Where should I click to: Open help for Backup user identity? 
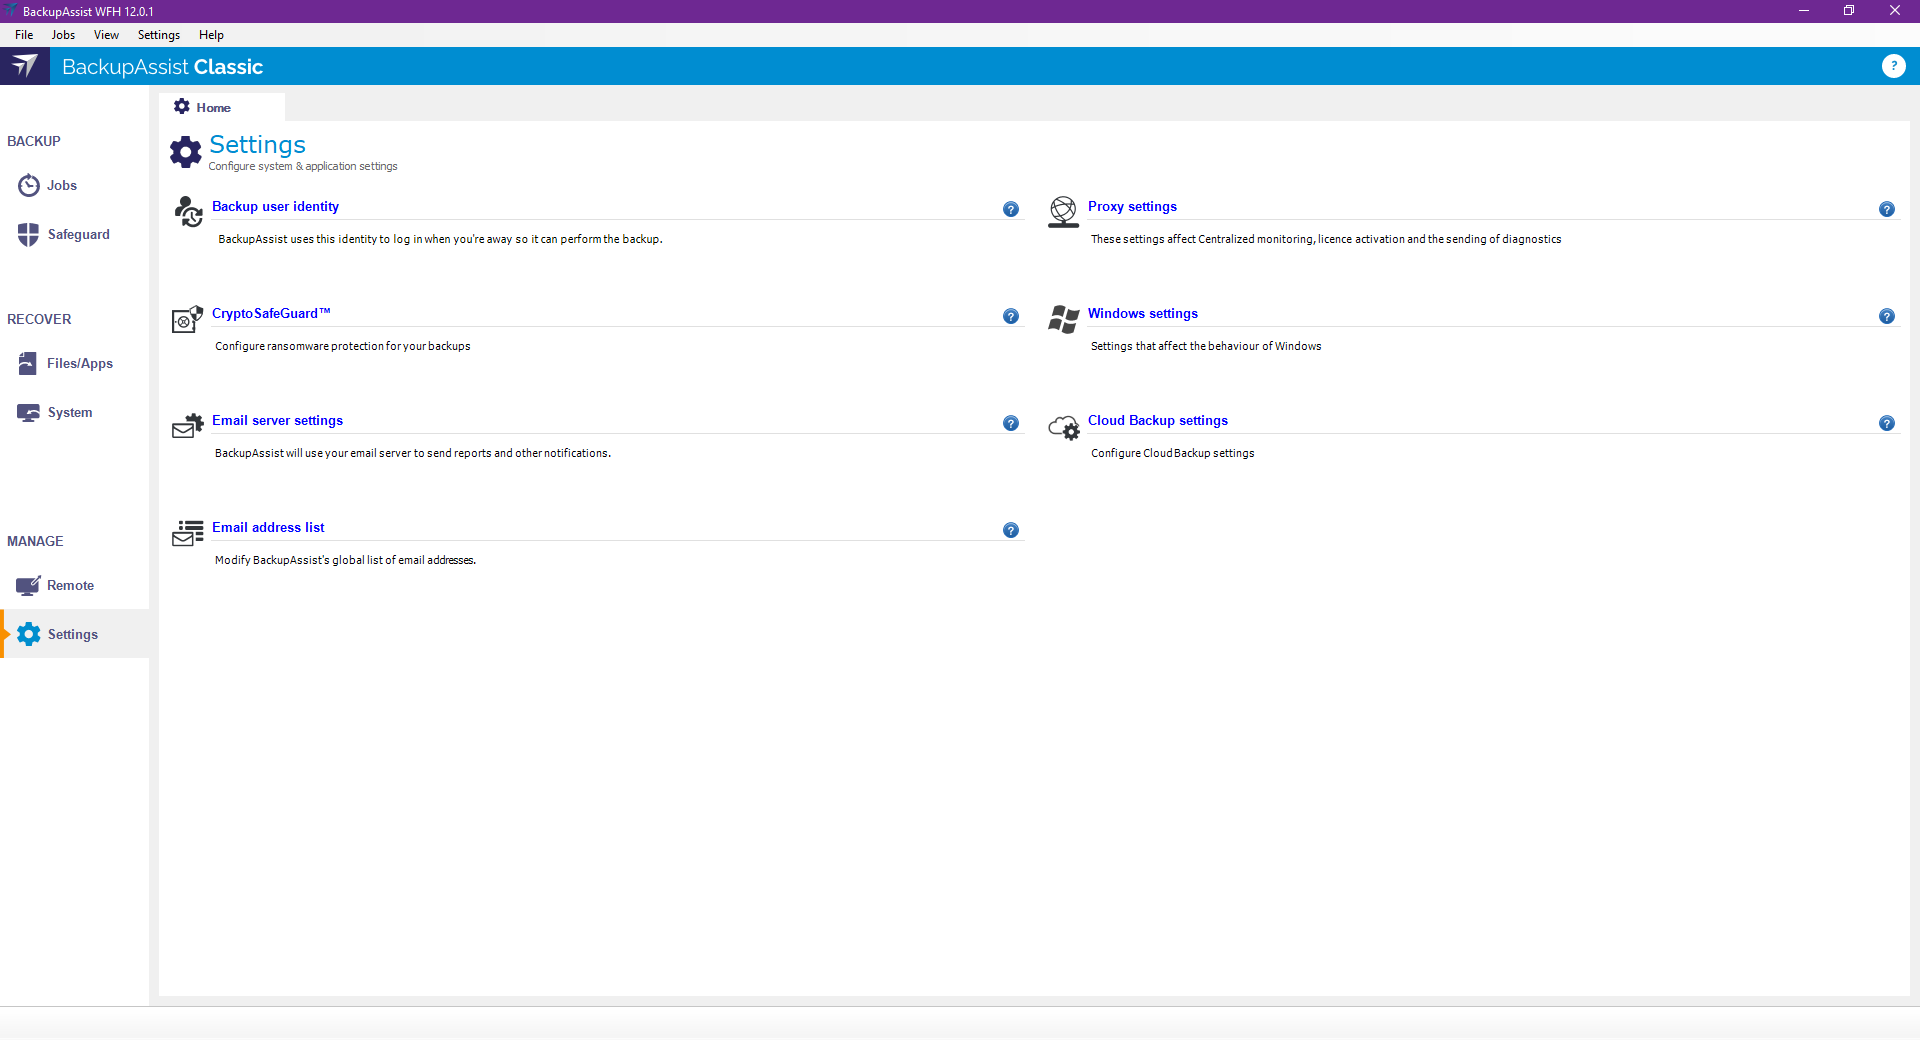[x=1011, y=209]
